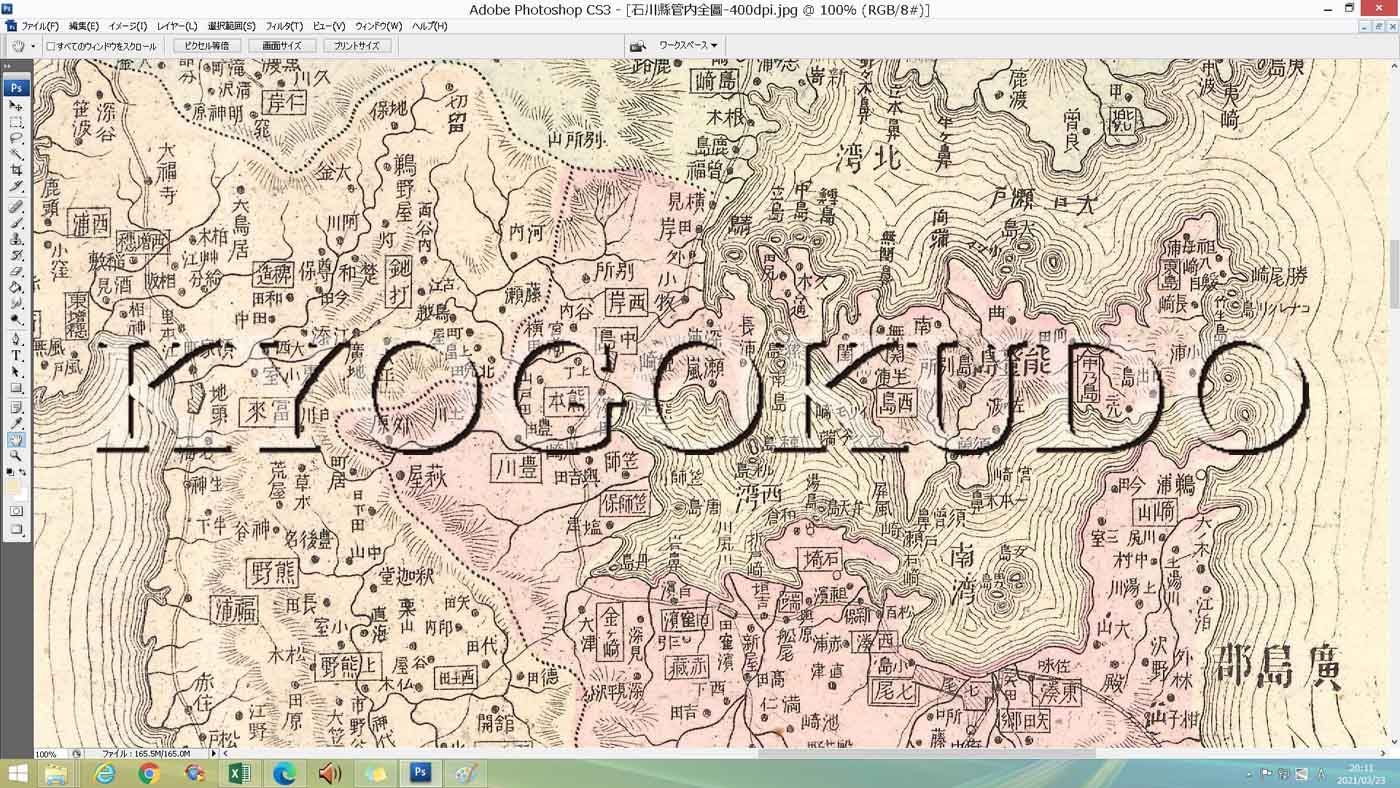Select the Zoom tool
The width and height of the screenshot is (1400, 788).
pos(16,456)
